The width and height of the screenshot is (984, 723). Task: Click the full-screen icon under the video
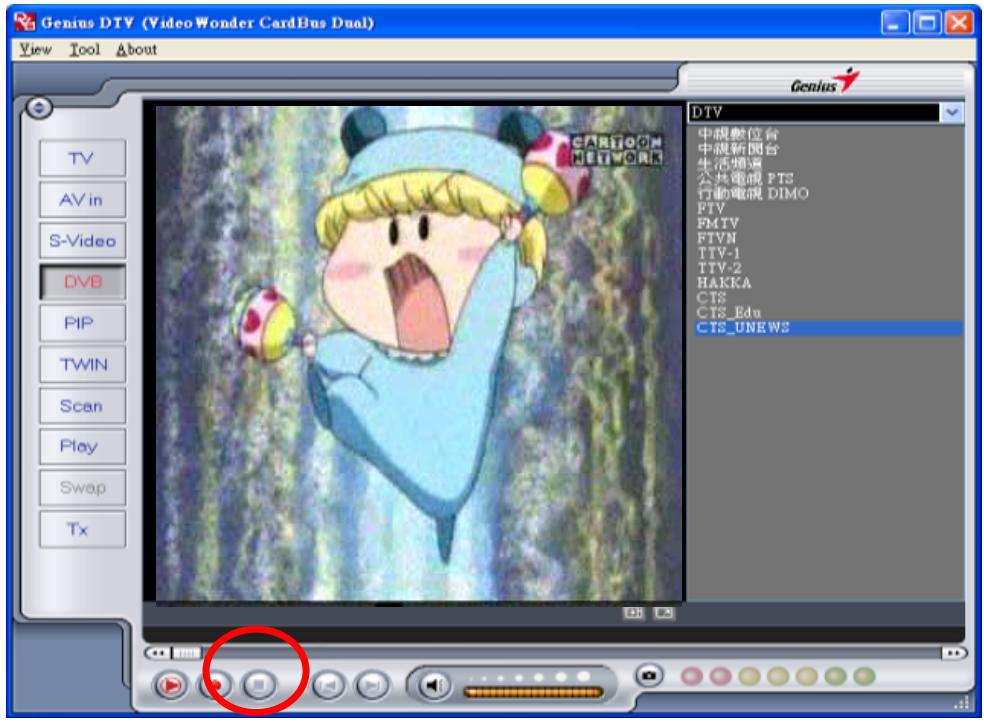pos(664,613)
